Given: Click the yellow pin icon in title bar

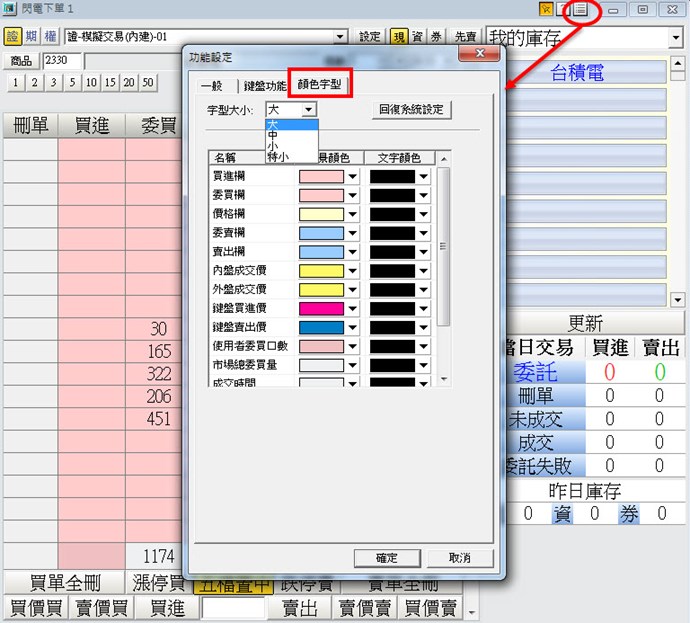Looking at the screenshot, I should tap(546, 9).
